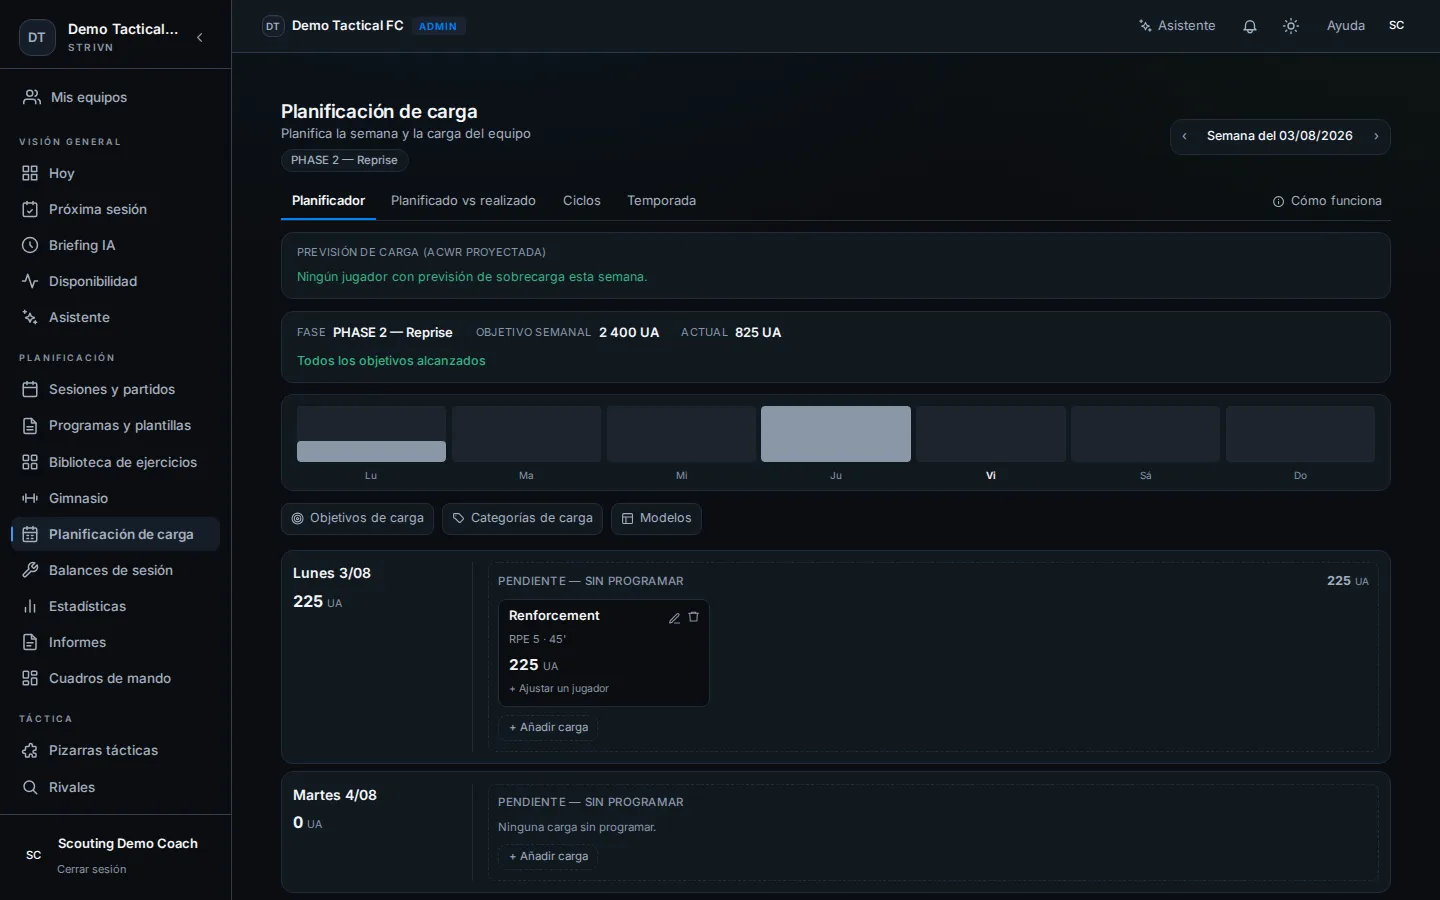Open Biblioteca de ejercicios

115,462
